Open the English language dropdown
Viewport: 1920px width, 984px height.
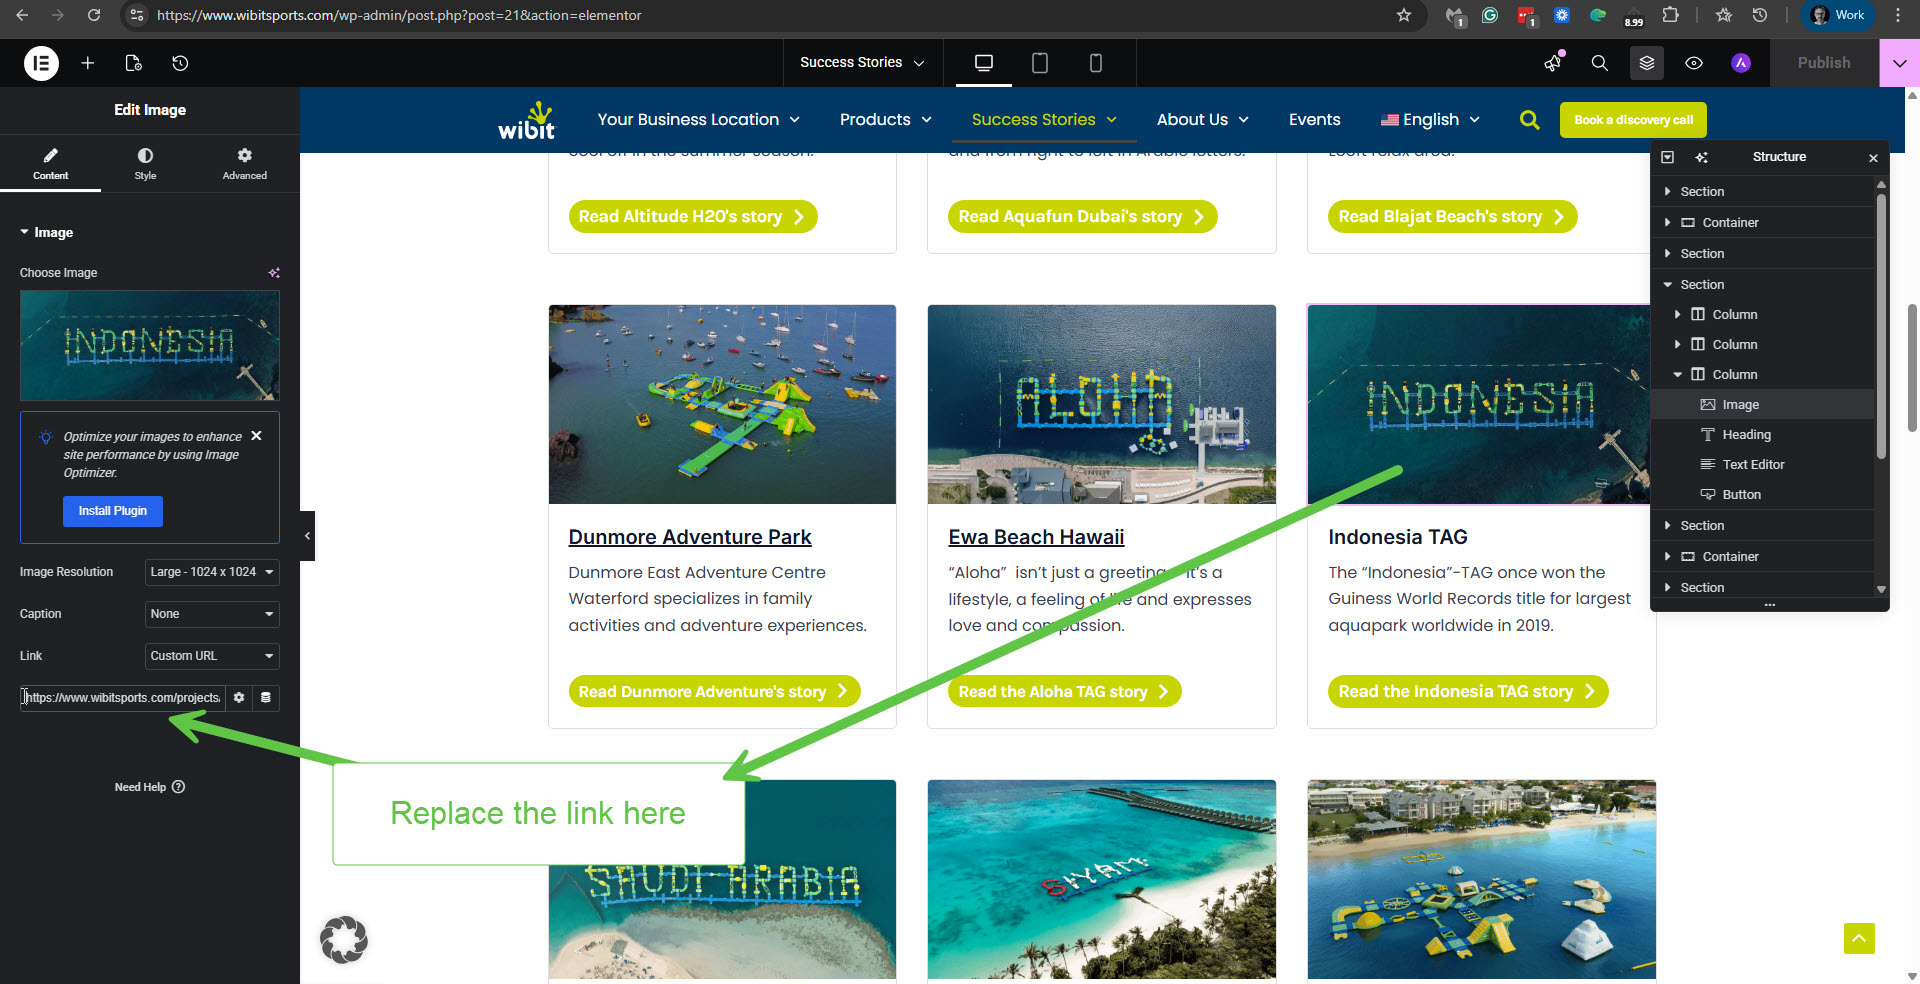[1430, 120]
